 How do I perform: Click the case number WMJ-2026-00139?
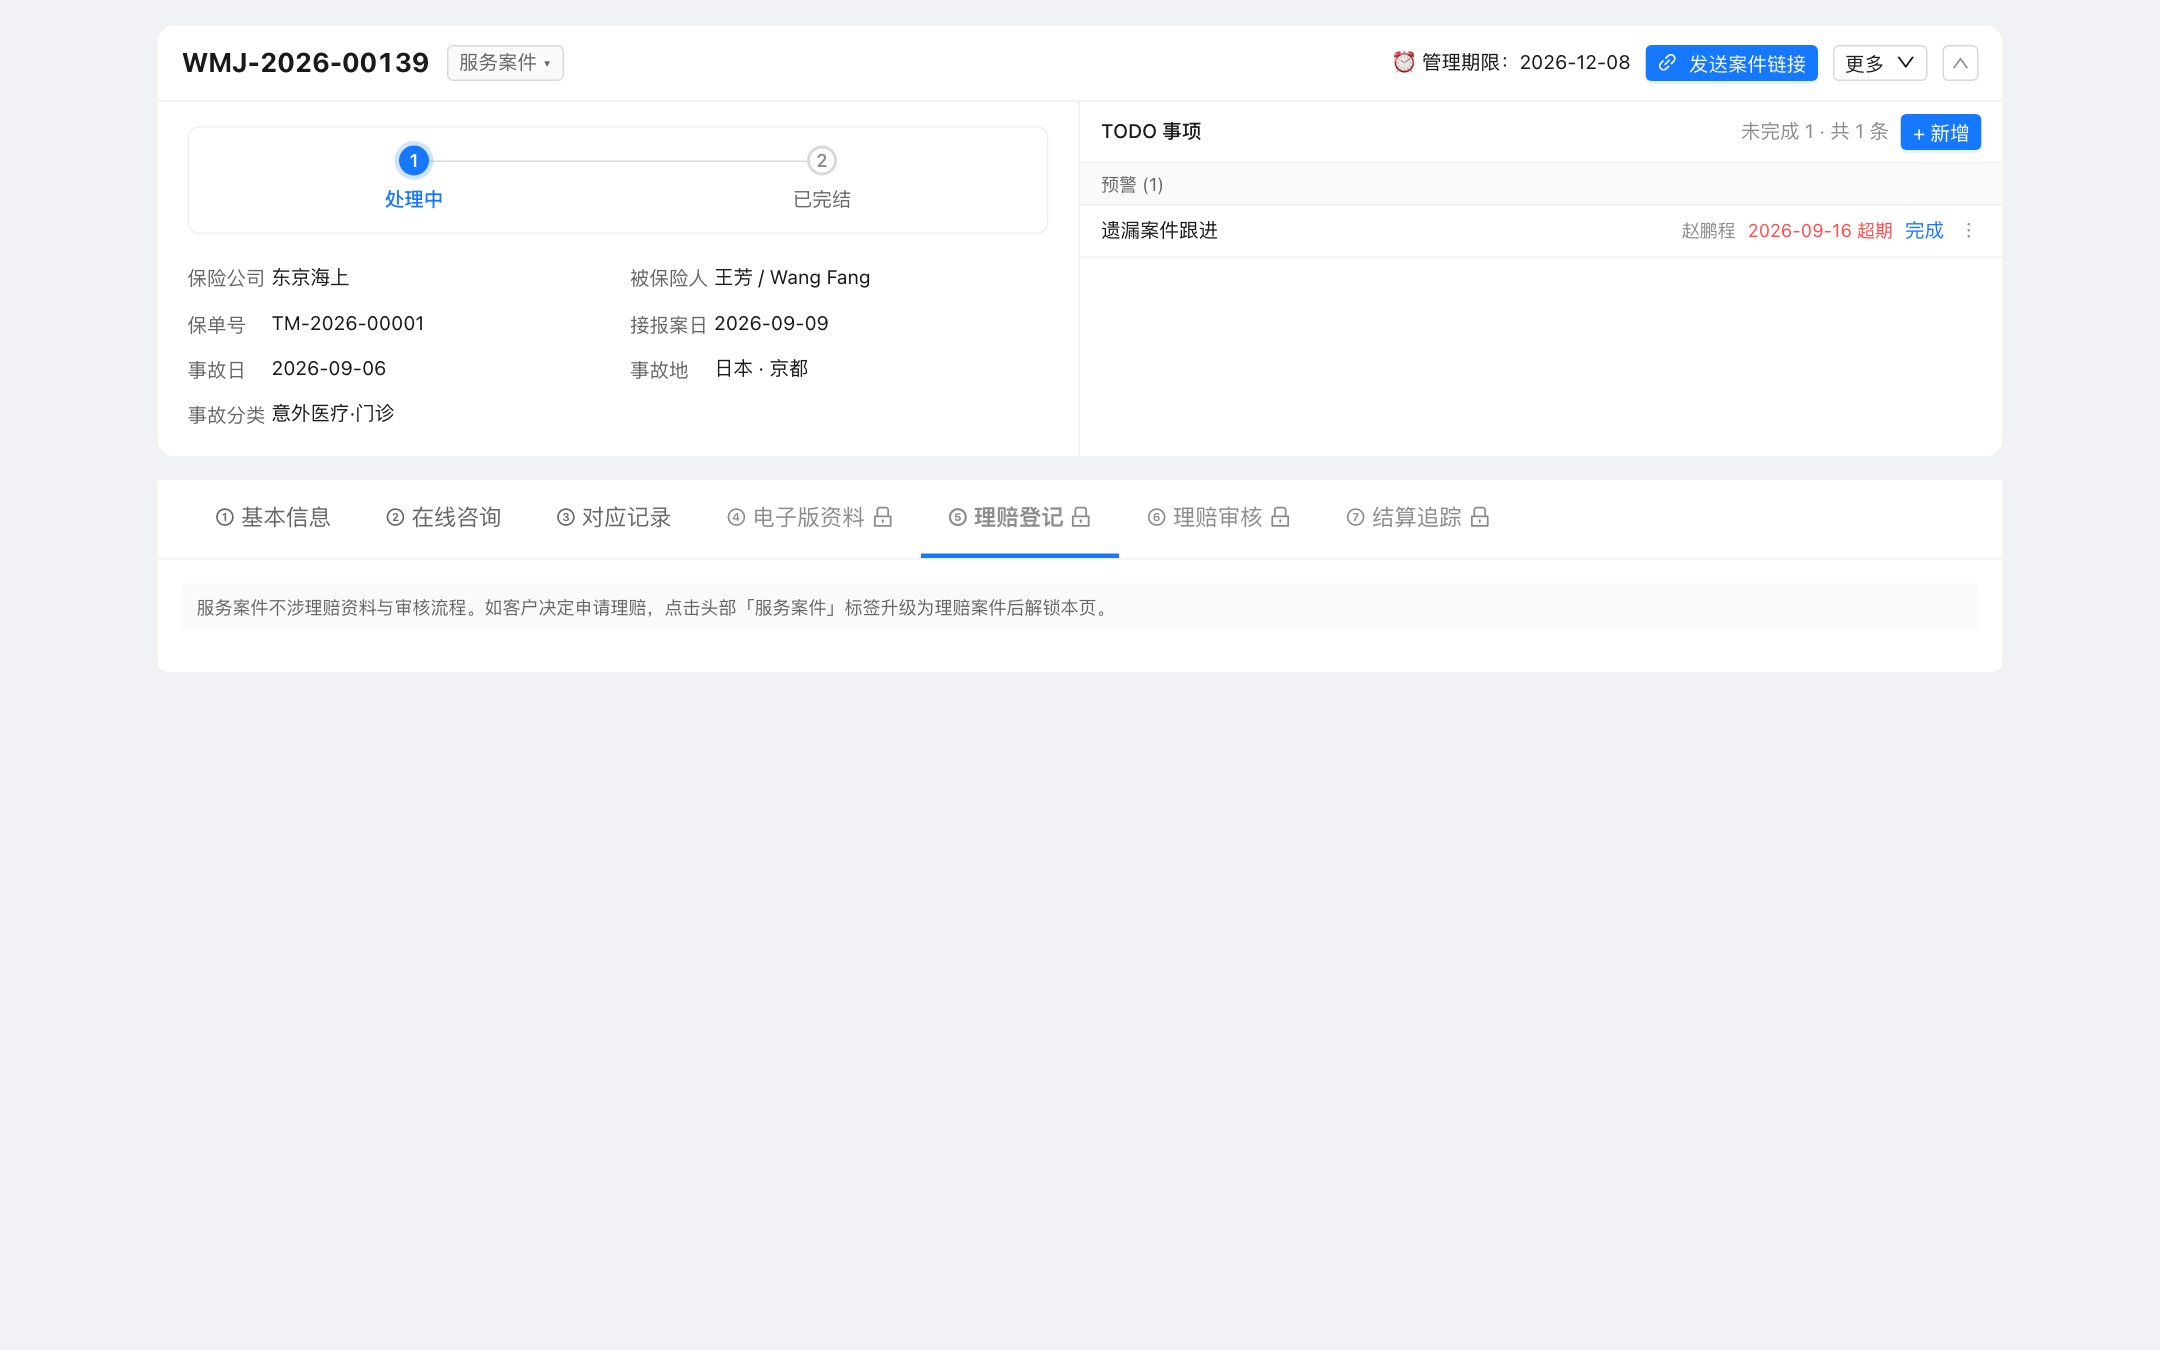pyautogui.click(x=306, y=63)
